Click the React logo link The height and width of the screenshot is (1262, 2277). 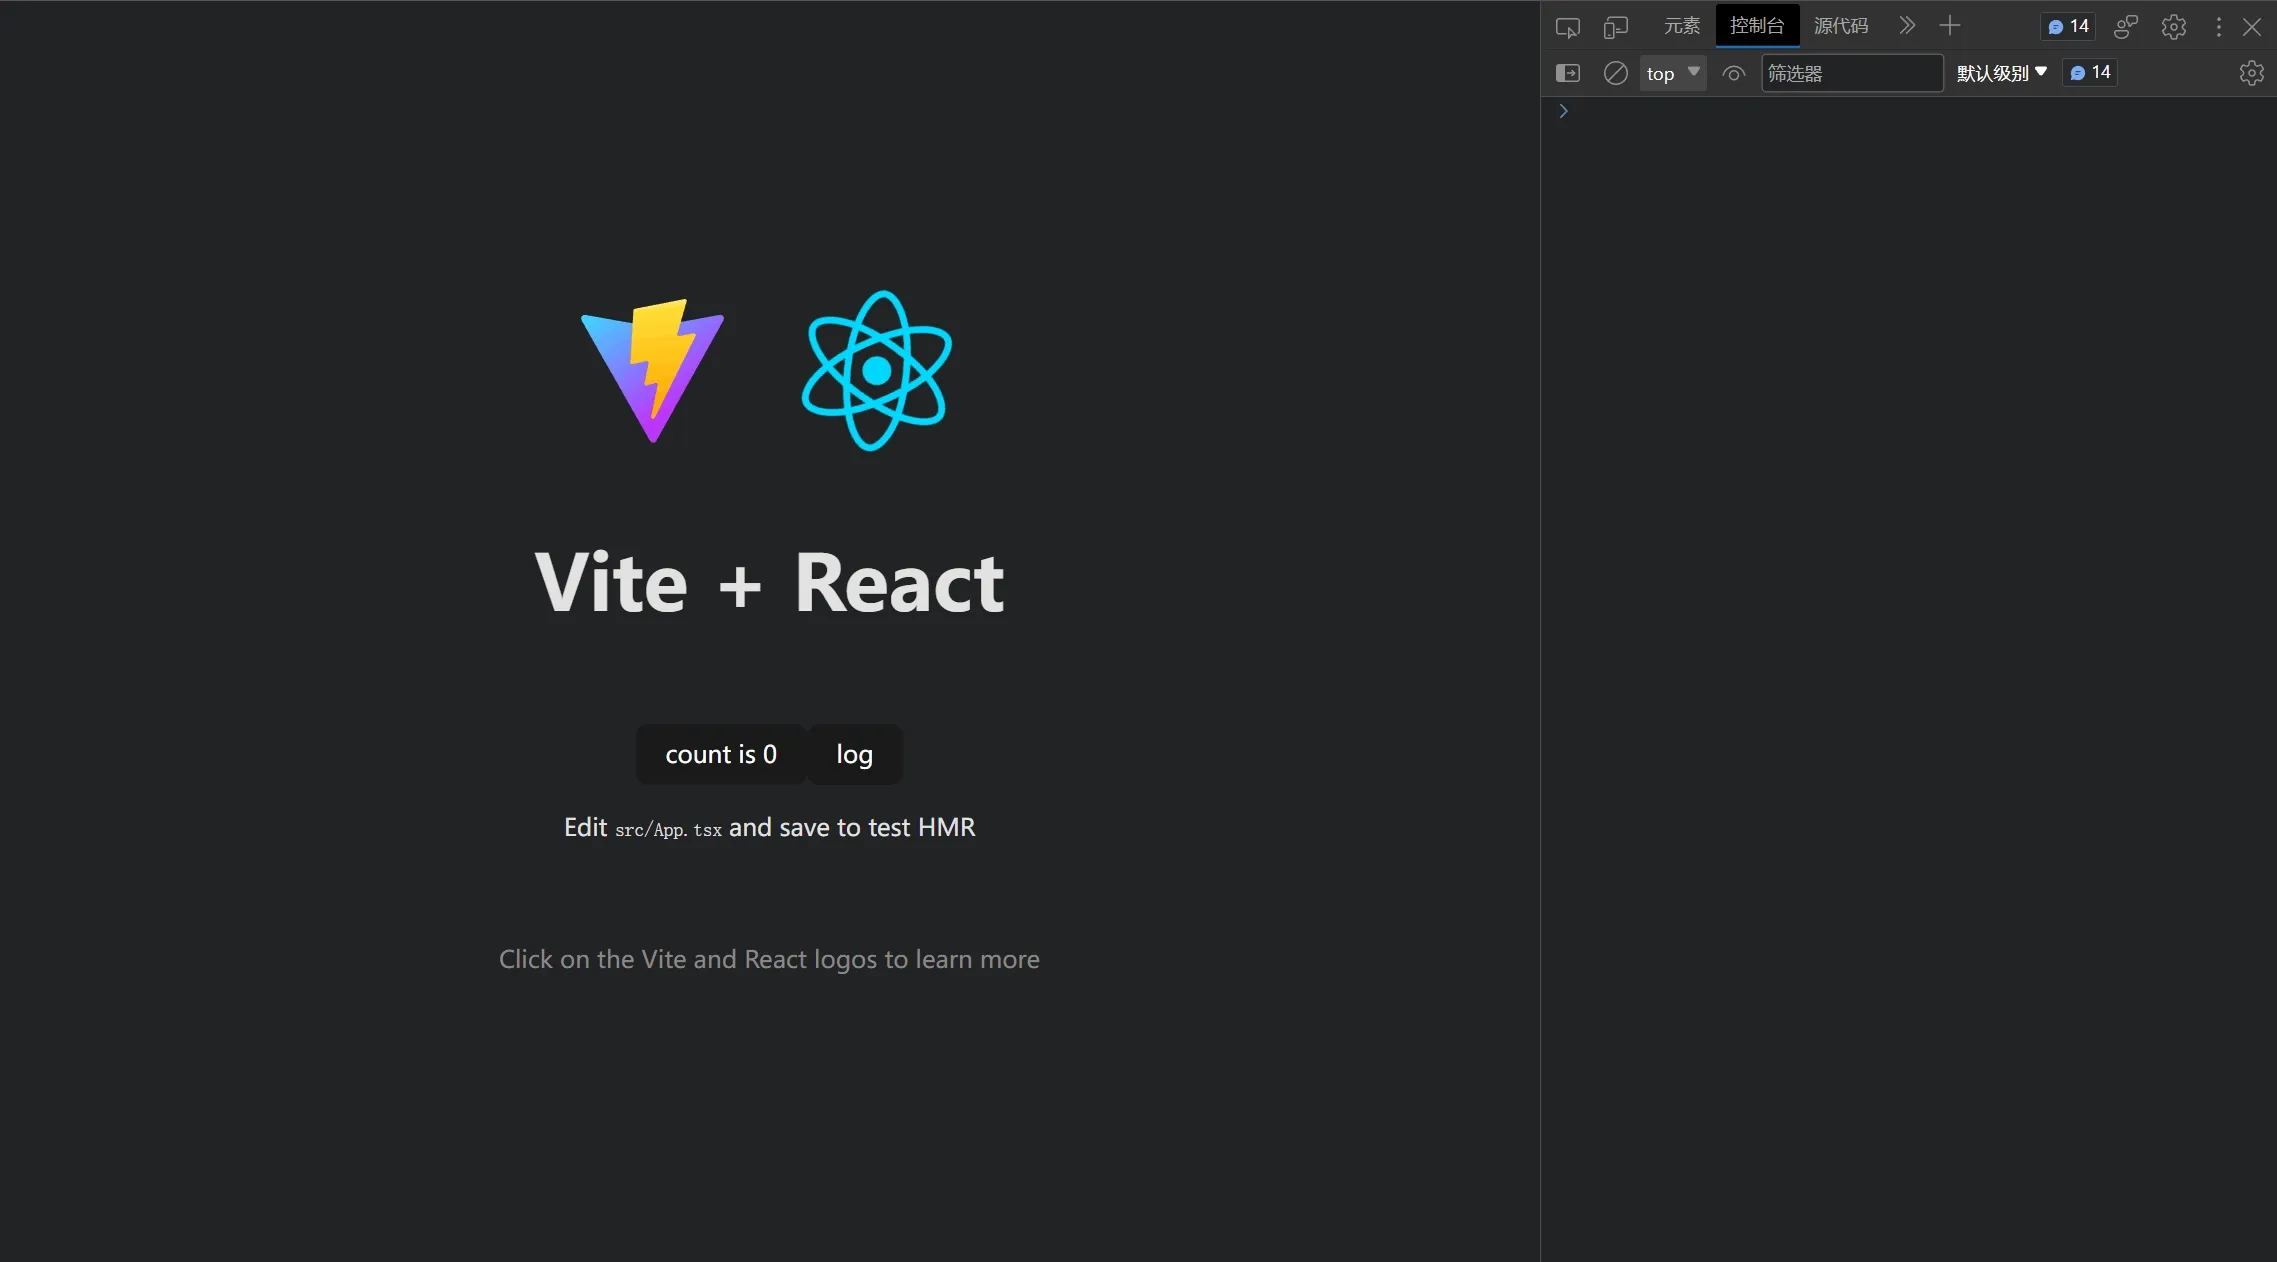point(876,370)
